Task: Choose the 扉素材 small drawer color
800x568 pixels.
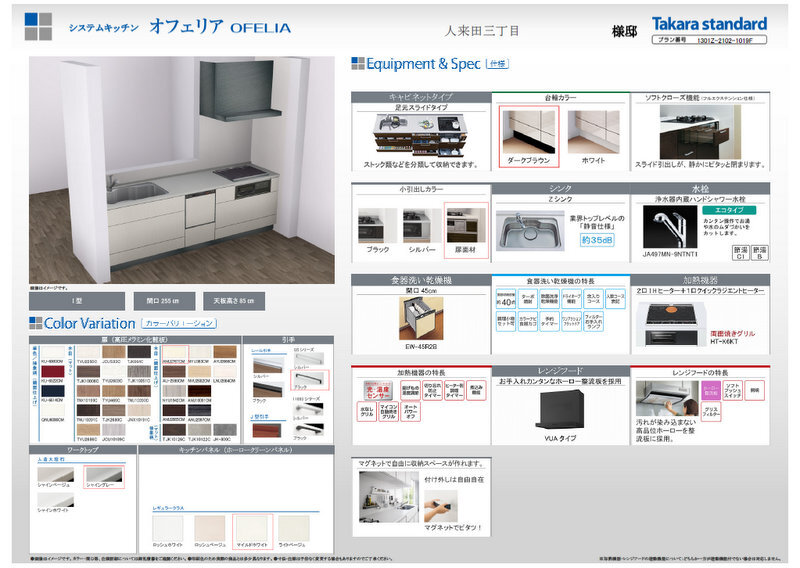Action: coord(466,230)
